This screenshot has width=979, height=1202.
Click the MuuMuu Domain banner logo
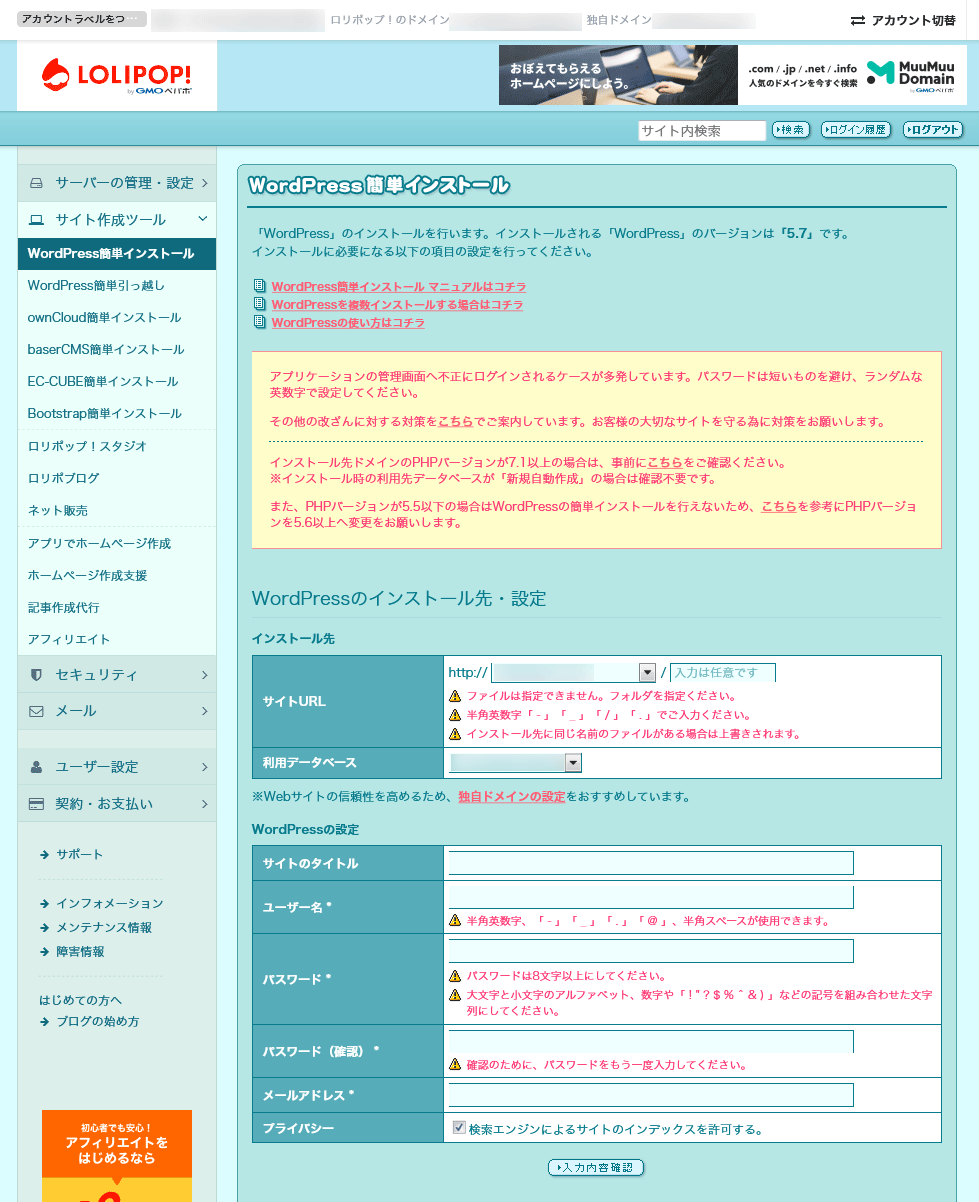click(x=911, y=75)
